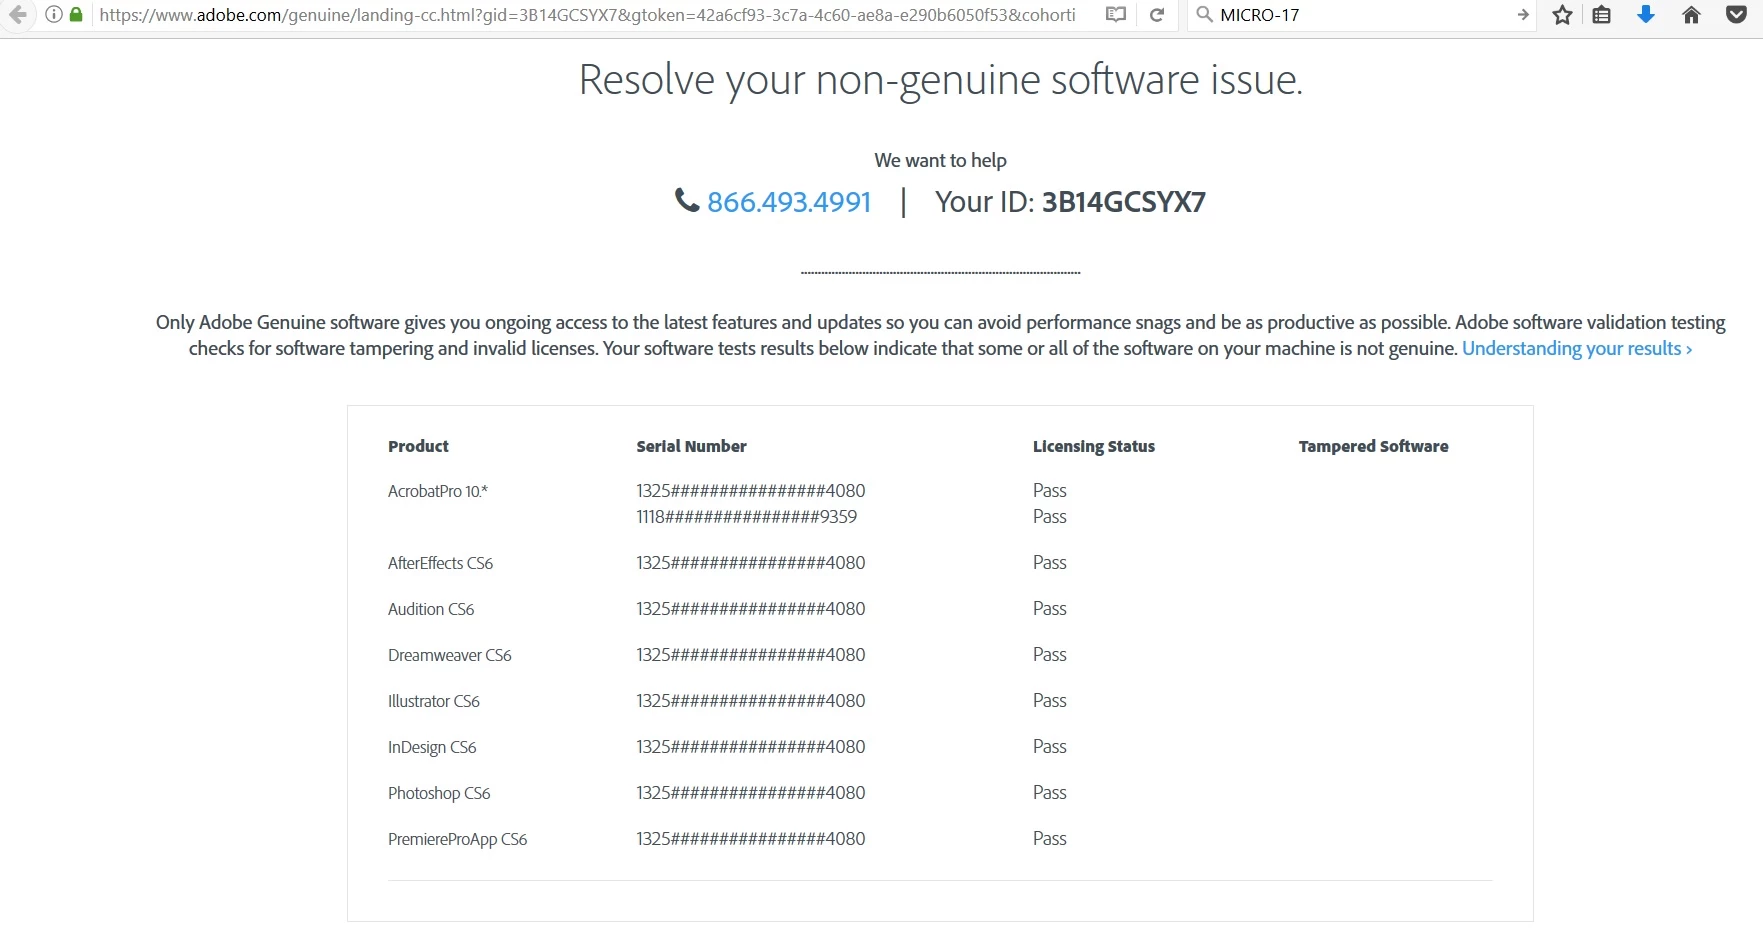Toggle reader view icon in address bar
The image size is (1763, 938).
[1116, 15]
